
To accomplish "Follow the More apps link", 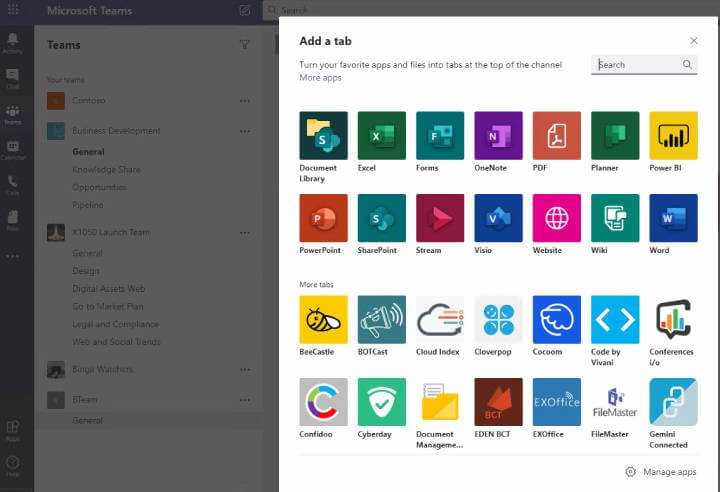I will 321,78.
